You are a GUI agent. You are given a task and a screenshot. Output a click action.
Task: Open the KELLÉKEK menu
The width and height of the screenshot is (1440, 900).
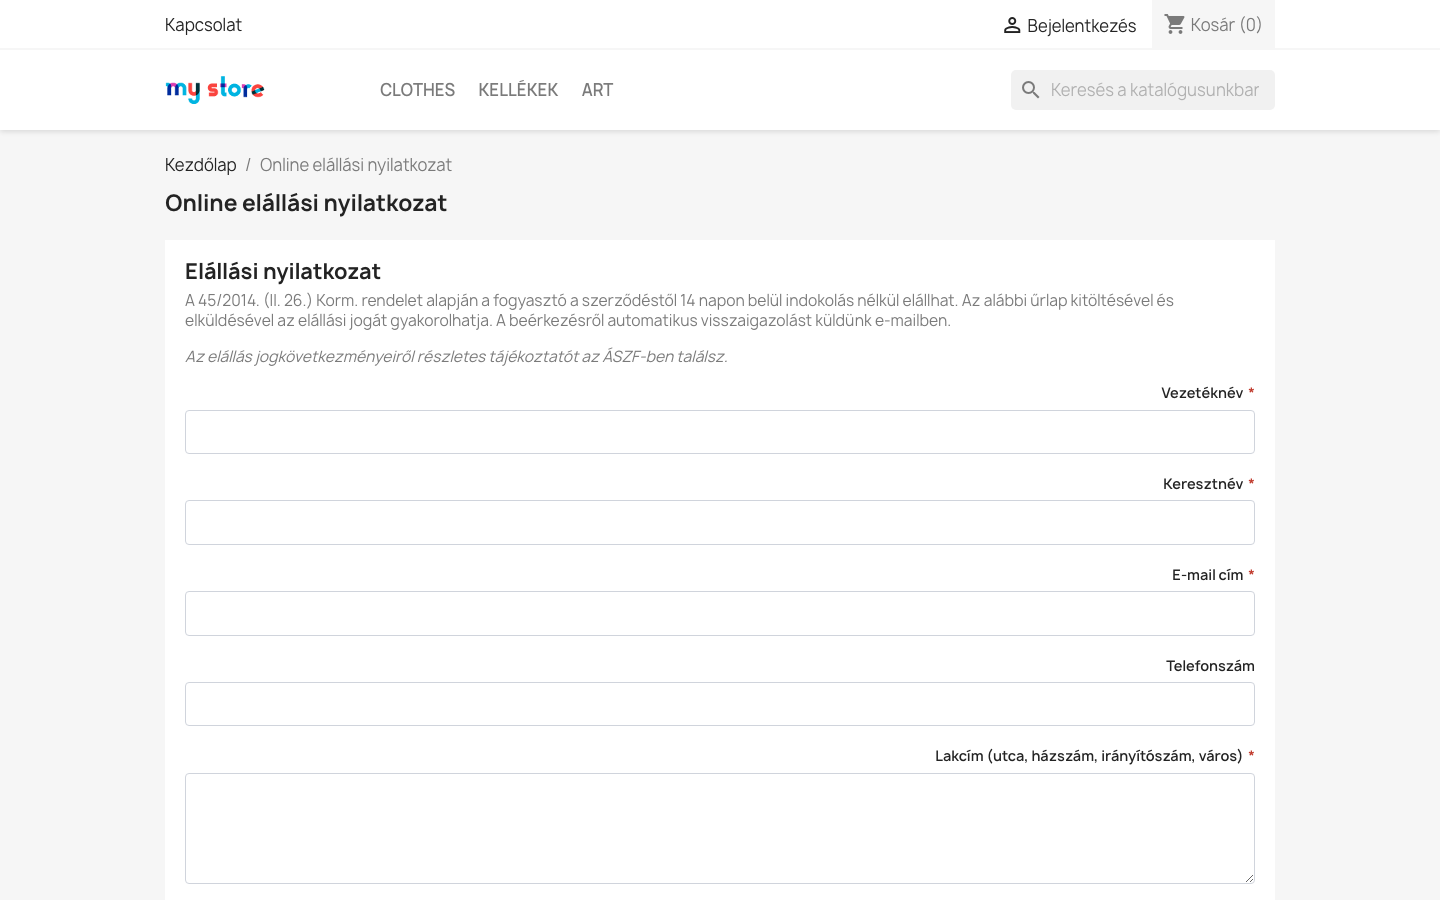518,90
